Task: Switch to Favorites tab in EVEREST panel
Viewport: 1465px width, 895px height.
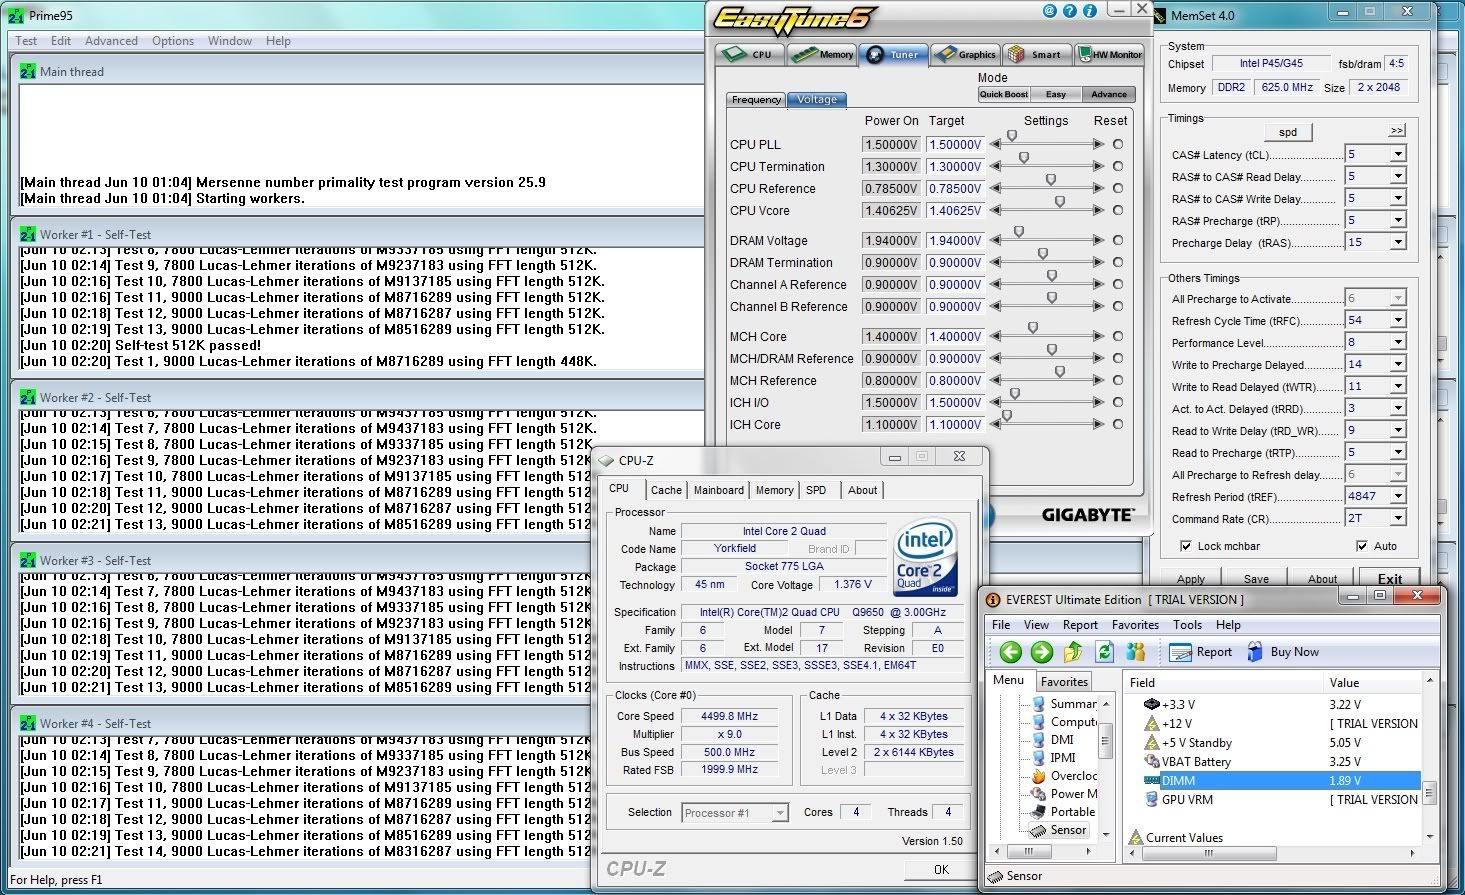Action: tap(1064, 682)
